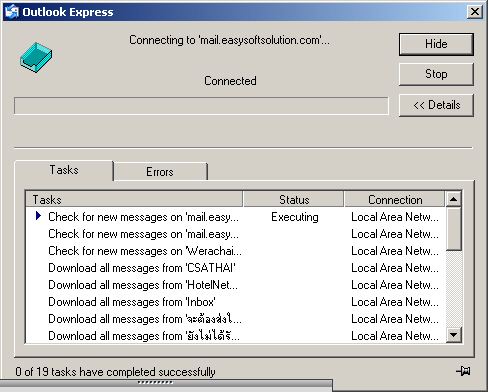Click the blue arrow executing-task indicator
The width and height of the screenshot is (488, 392).
[x=38, y=216]
